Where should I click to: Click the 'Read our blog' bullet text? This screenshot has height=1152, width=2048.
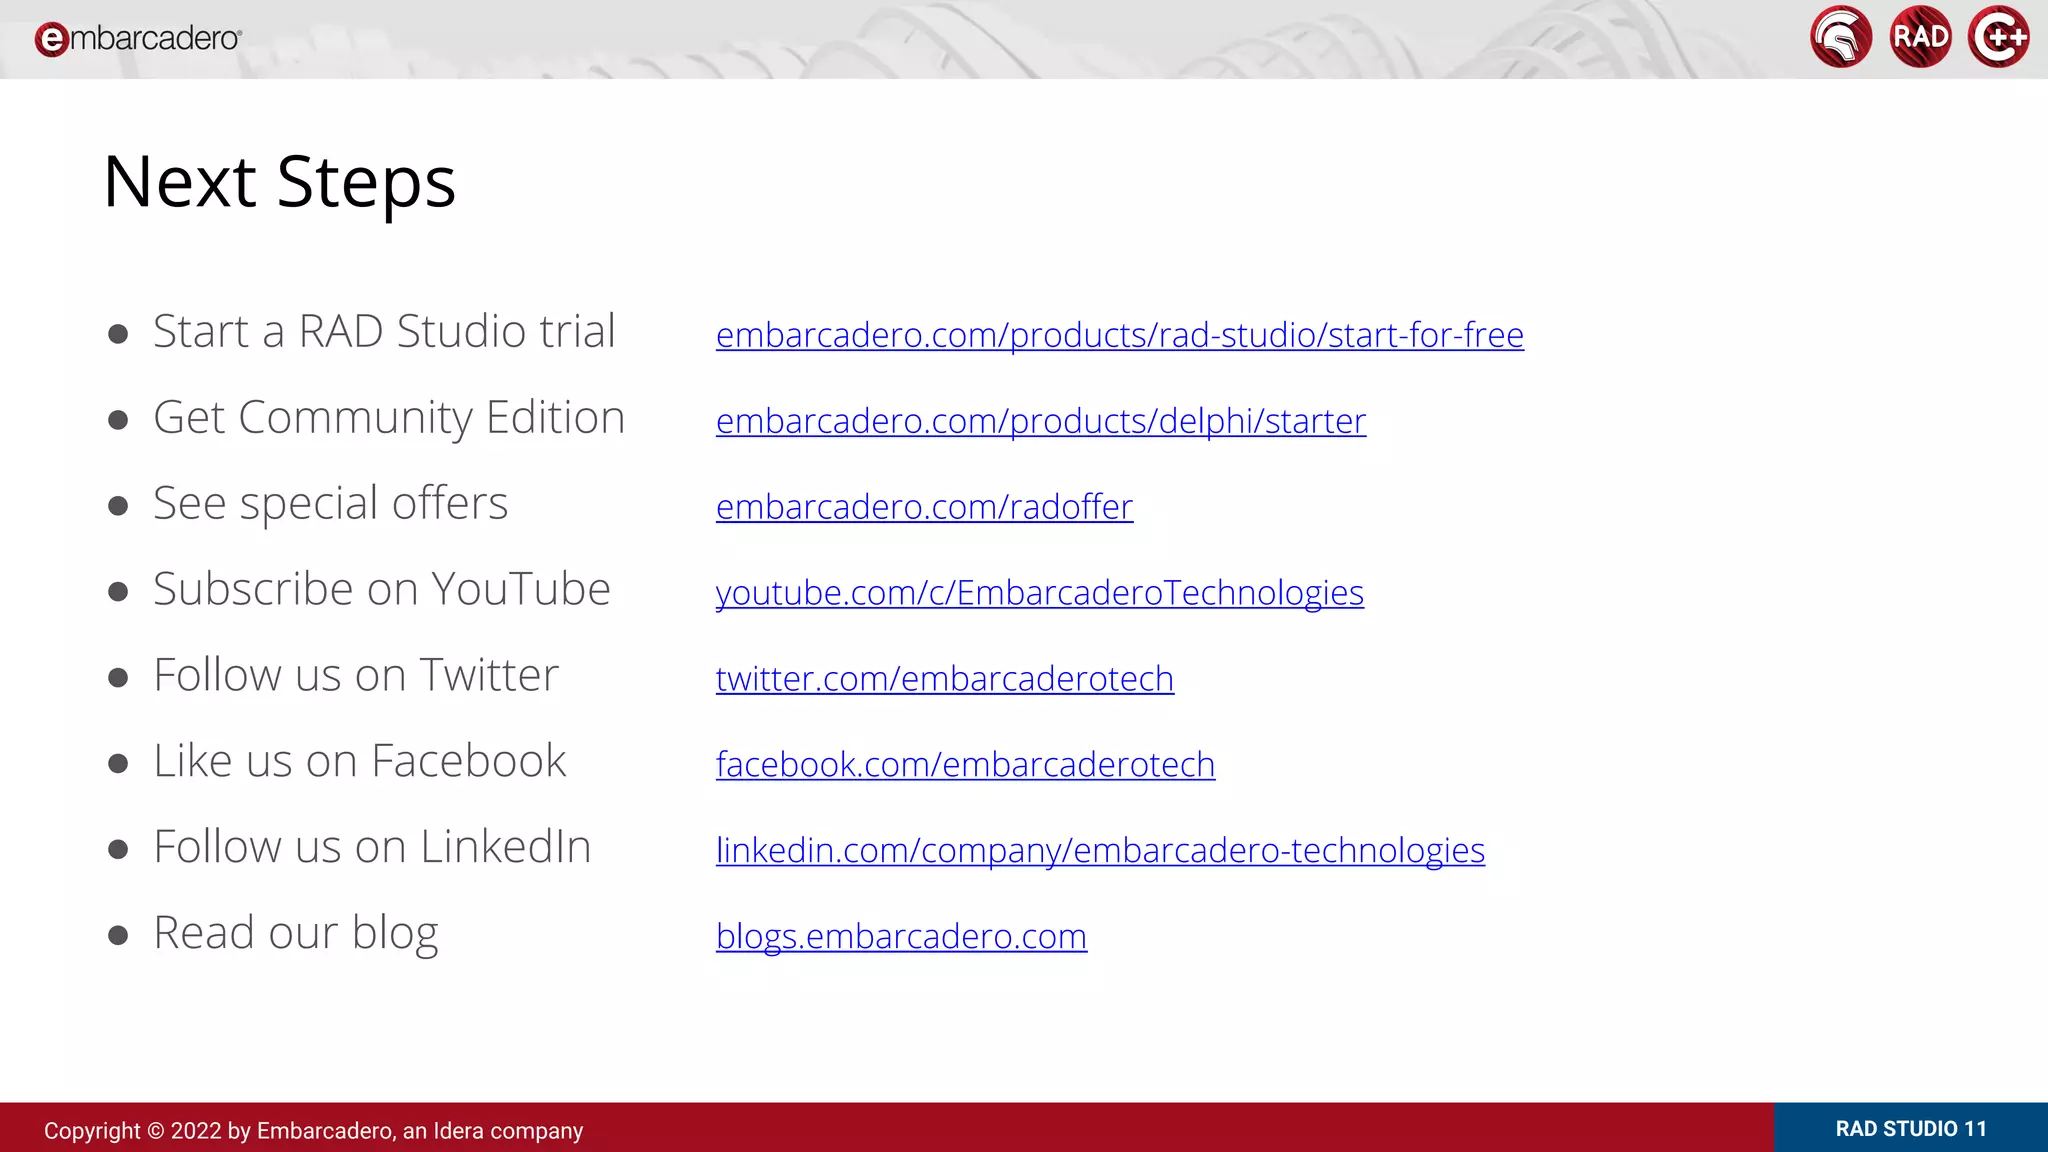coord(295,934)
